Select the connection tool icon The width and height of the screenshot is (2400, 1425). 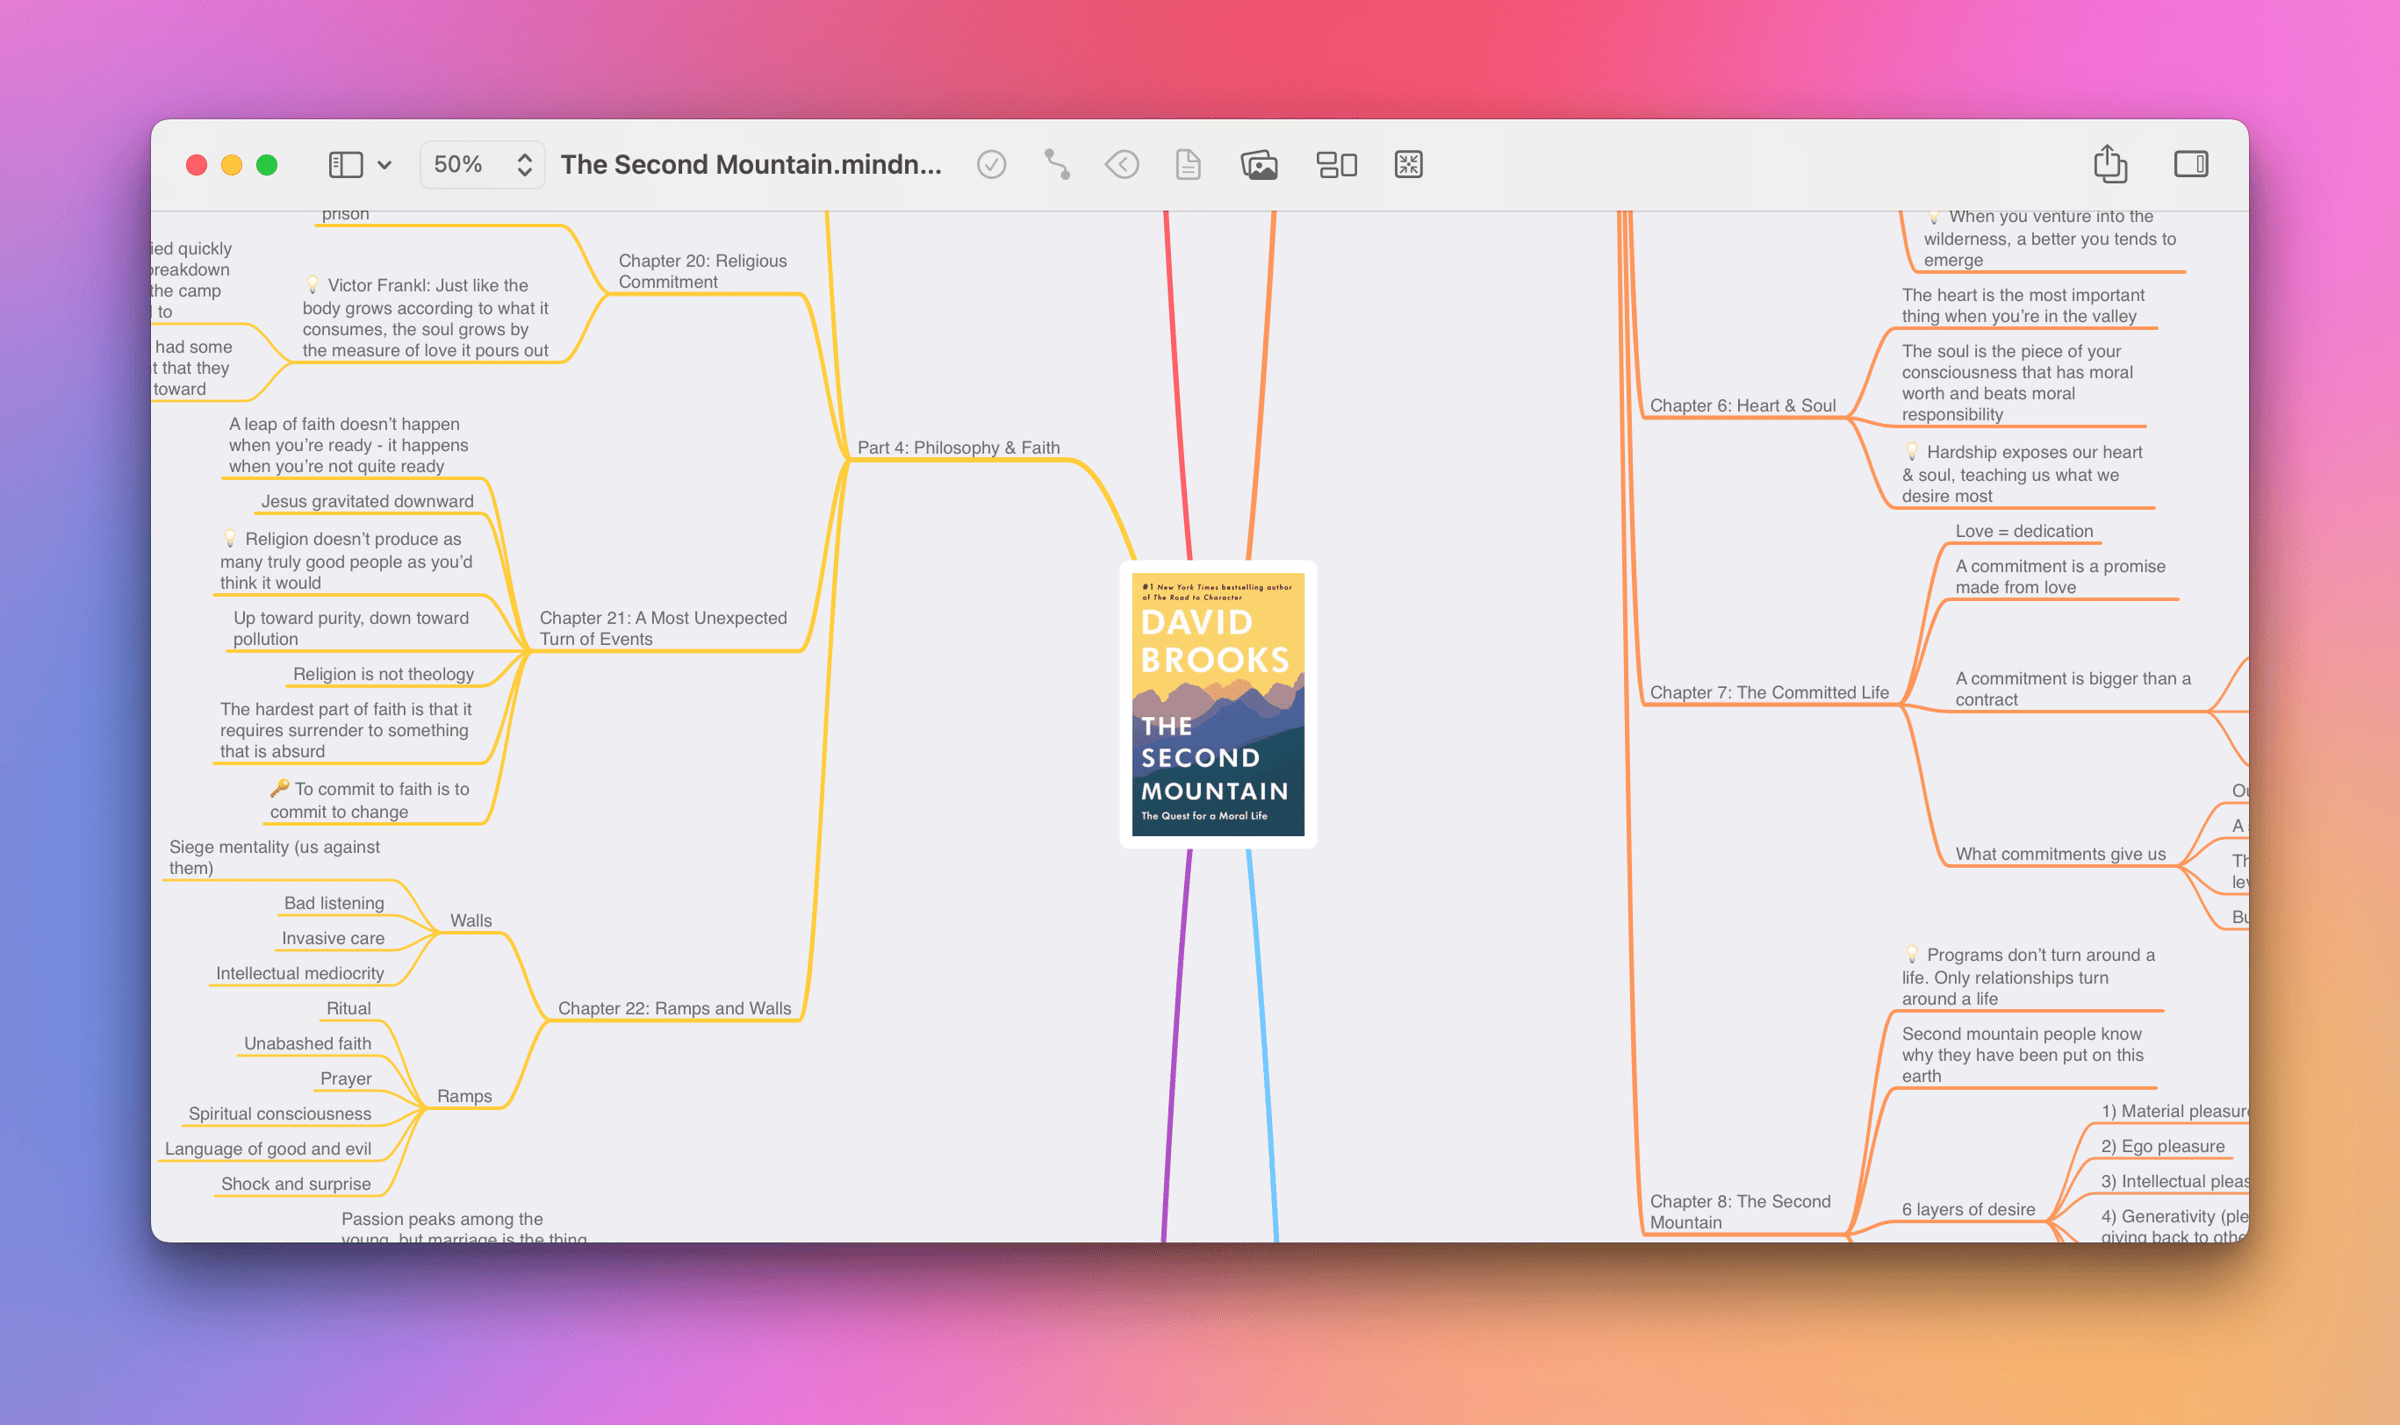(1057, 164)
